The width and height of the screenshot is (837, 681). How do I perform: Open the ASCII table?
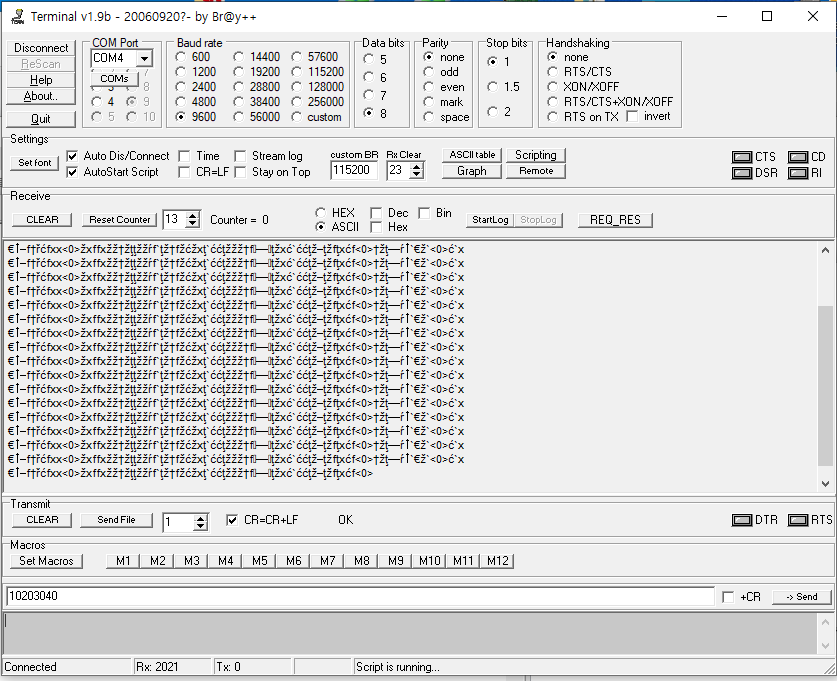point(471,155)
